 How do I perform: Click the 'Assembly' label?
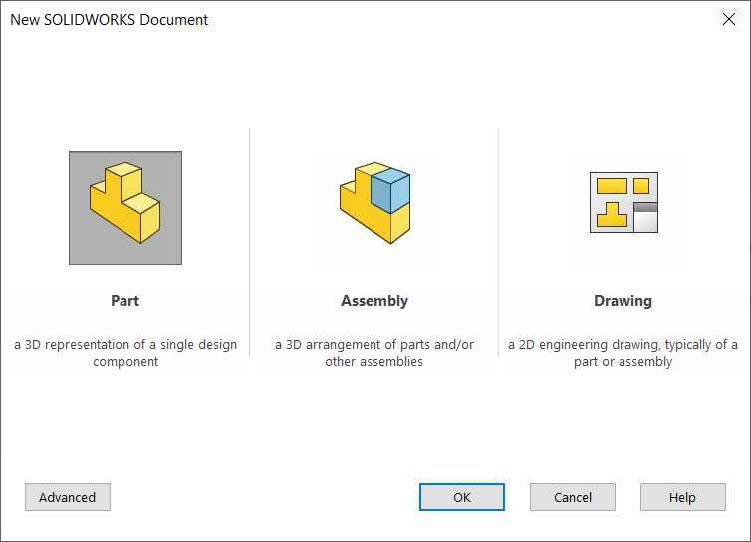click(375, 301)
